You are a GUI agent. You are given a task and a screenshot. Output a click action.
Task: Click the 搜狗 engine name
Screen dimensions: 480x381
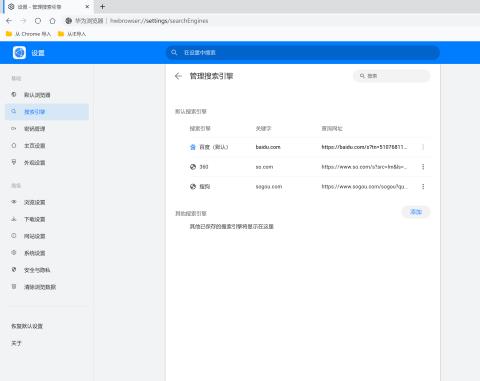point(205,186)
